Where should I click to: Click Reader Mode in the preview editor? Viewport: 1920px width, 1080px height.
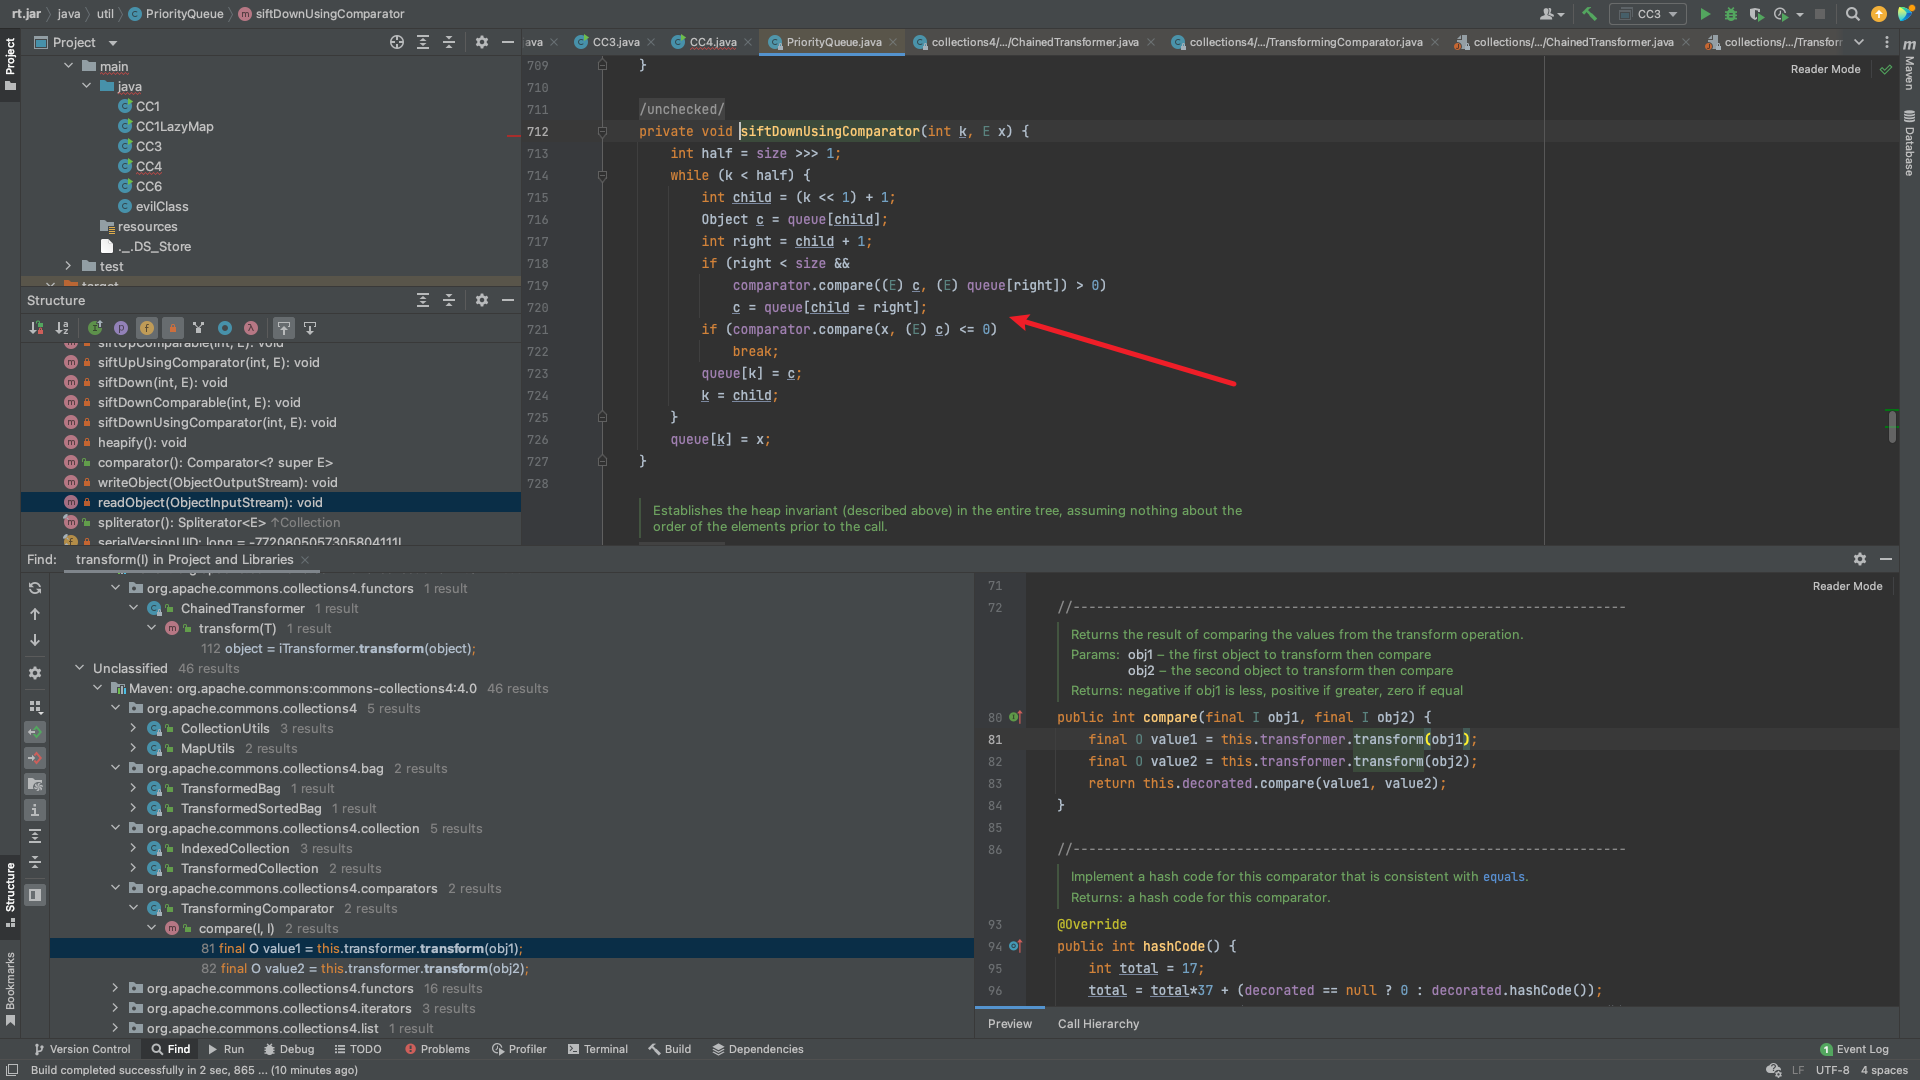1847,586
